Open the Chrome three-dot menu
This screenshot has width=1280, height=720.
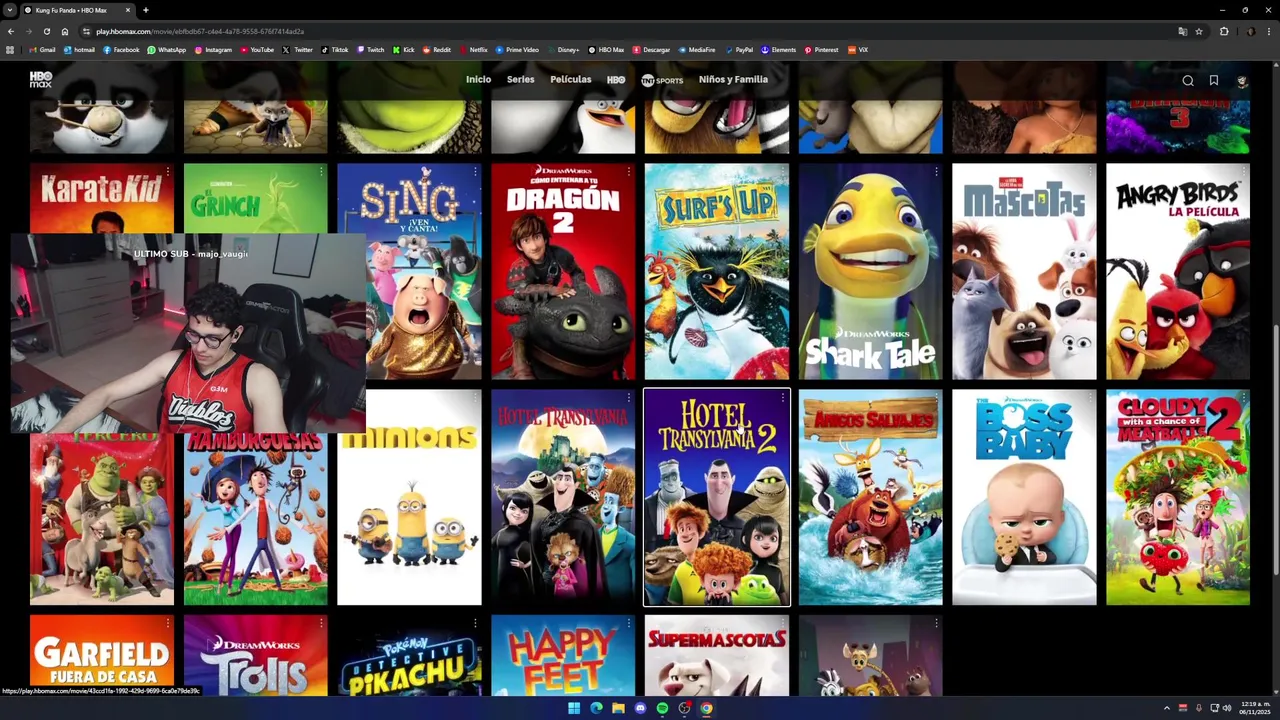pos(1270,31)
